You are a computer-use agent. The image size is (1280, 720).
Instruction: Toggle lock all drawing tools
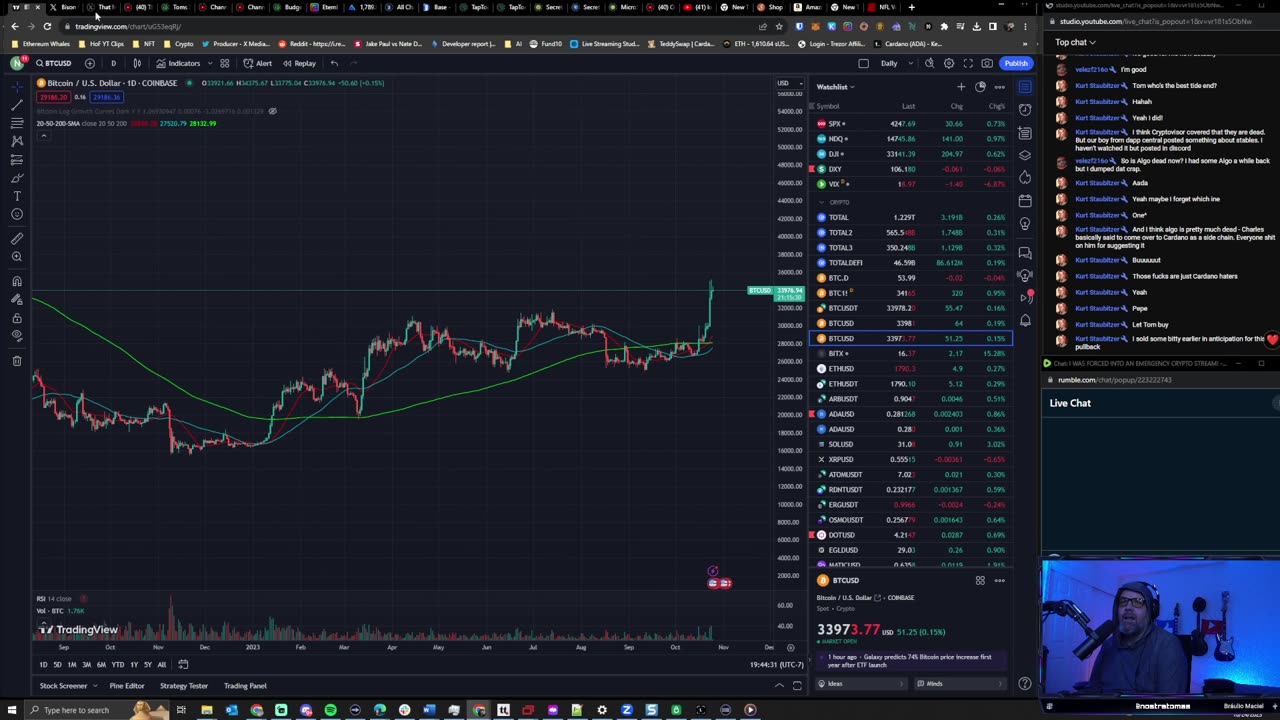pyautogui.click(x=17, y=317)
